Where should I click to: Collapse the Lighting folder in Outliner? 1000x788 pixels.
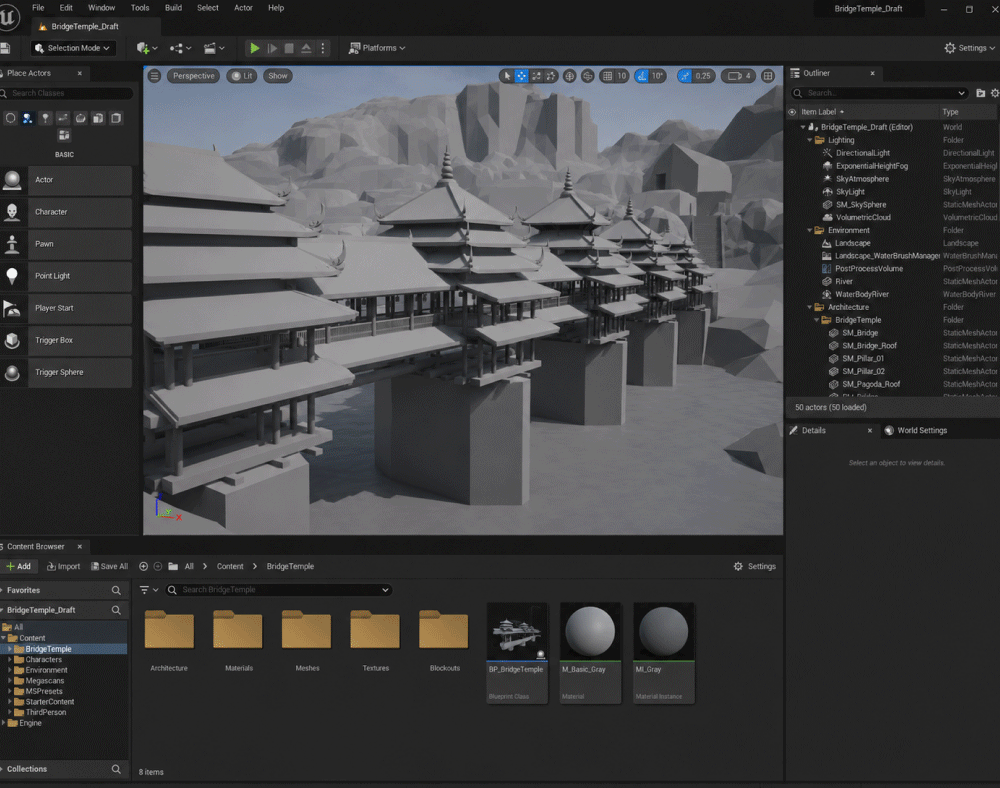(810, 140)
